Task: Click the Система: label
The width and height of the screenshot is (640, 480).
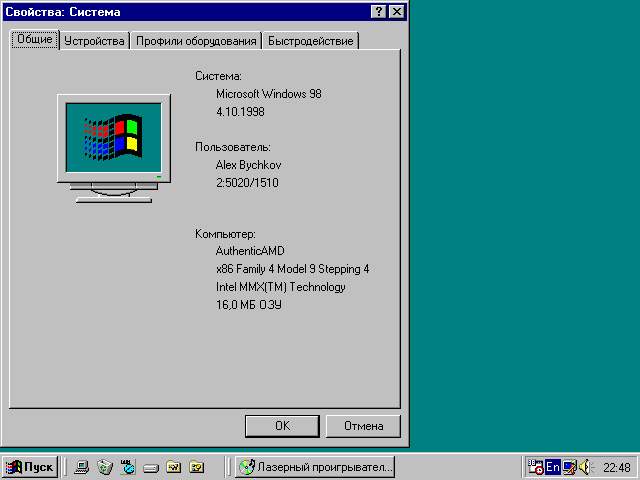Action: (x=218, y=76)
